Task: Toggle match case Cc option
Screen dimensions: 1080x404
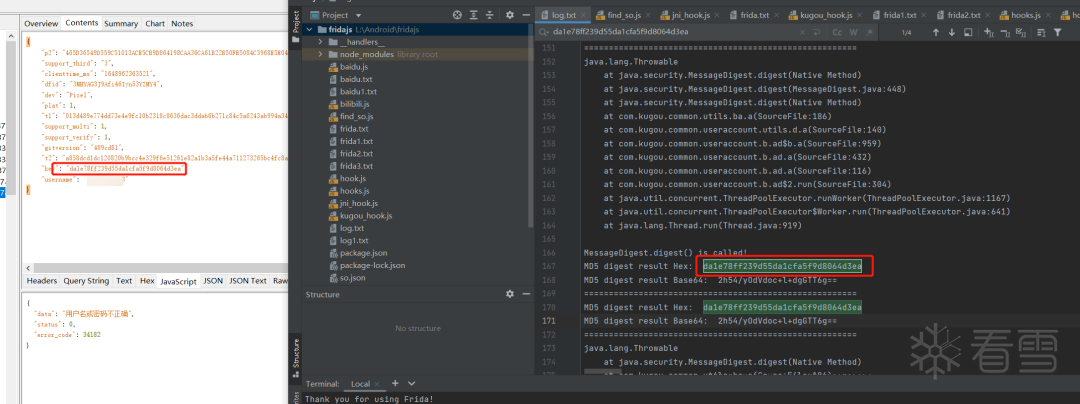Action: click(x=838, y=32)
